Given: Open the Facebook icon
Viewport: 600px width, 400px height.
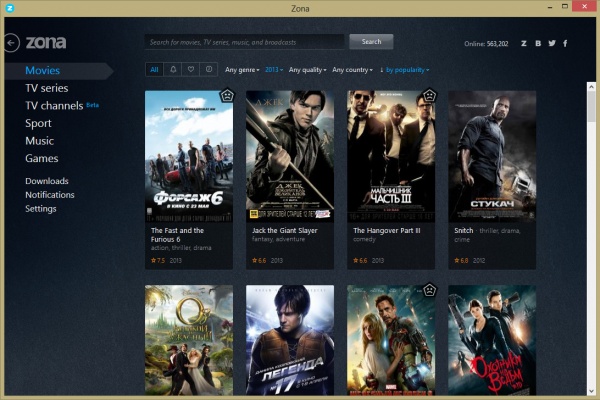Looking at the screenshot, I should pyautogui.click(x=565, y=44).
